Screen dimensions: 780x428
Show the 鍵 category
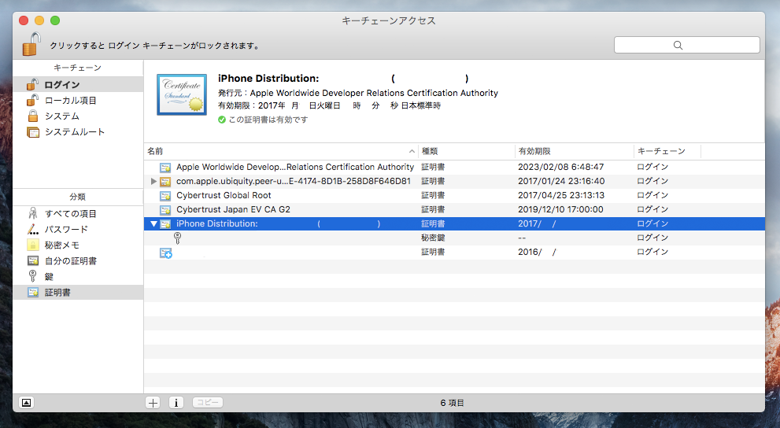[78, 276]
